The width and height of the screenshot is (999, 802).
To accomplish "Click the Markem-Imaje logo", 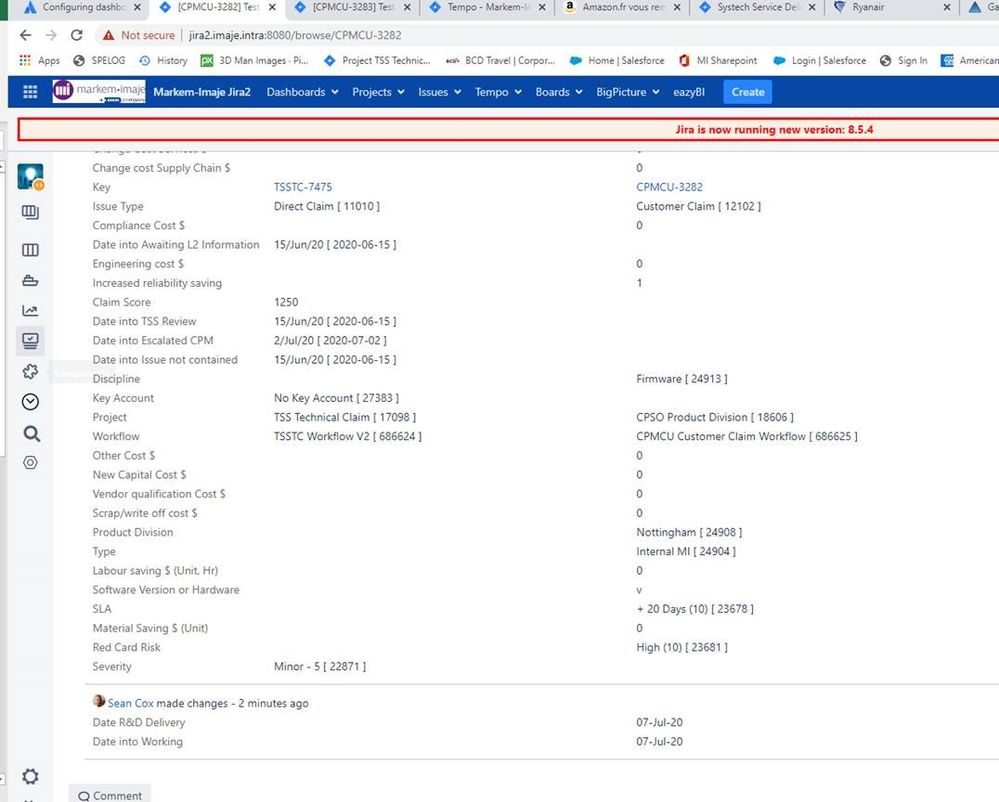I will (x=99, y=91).
